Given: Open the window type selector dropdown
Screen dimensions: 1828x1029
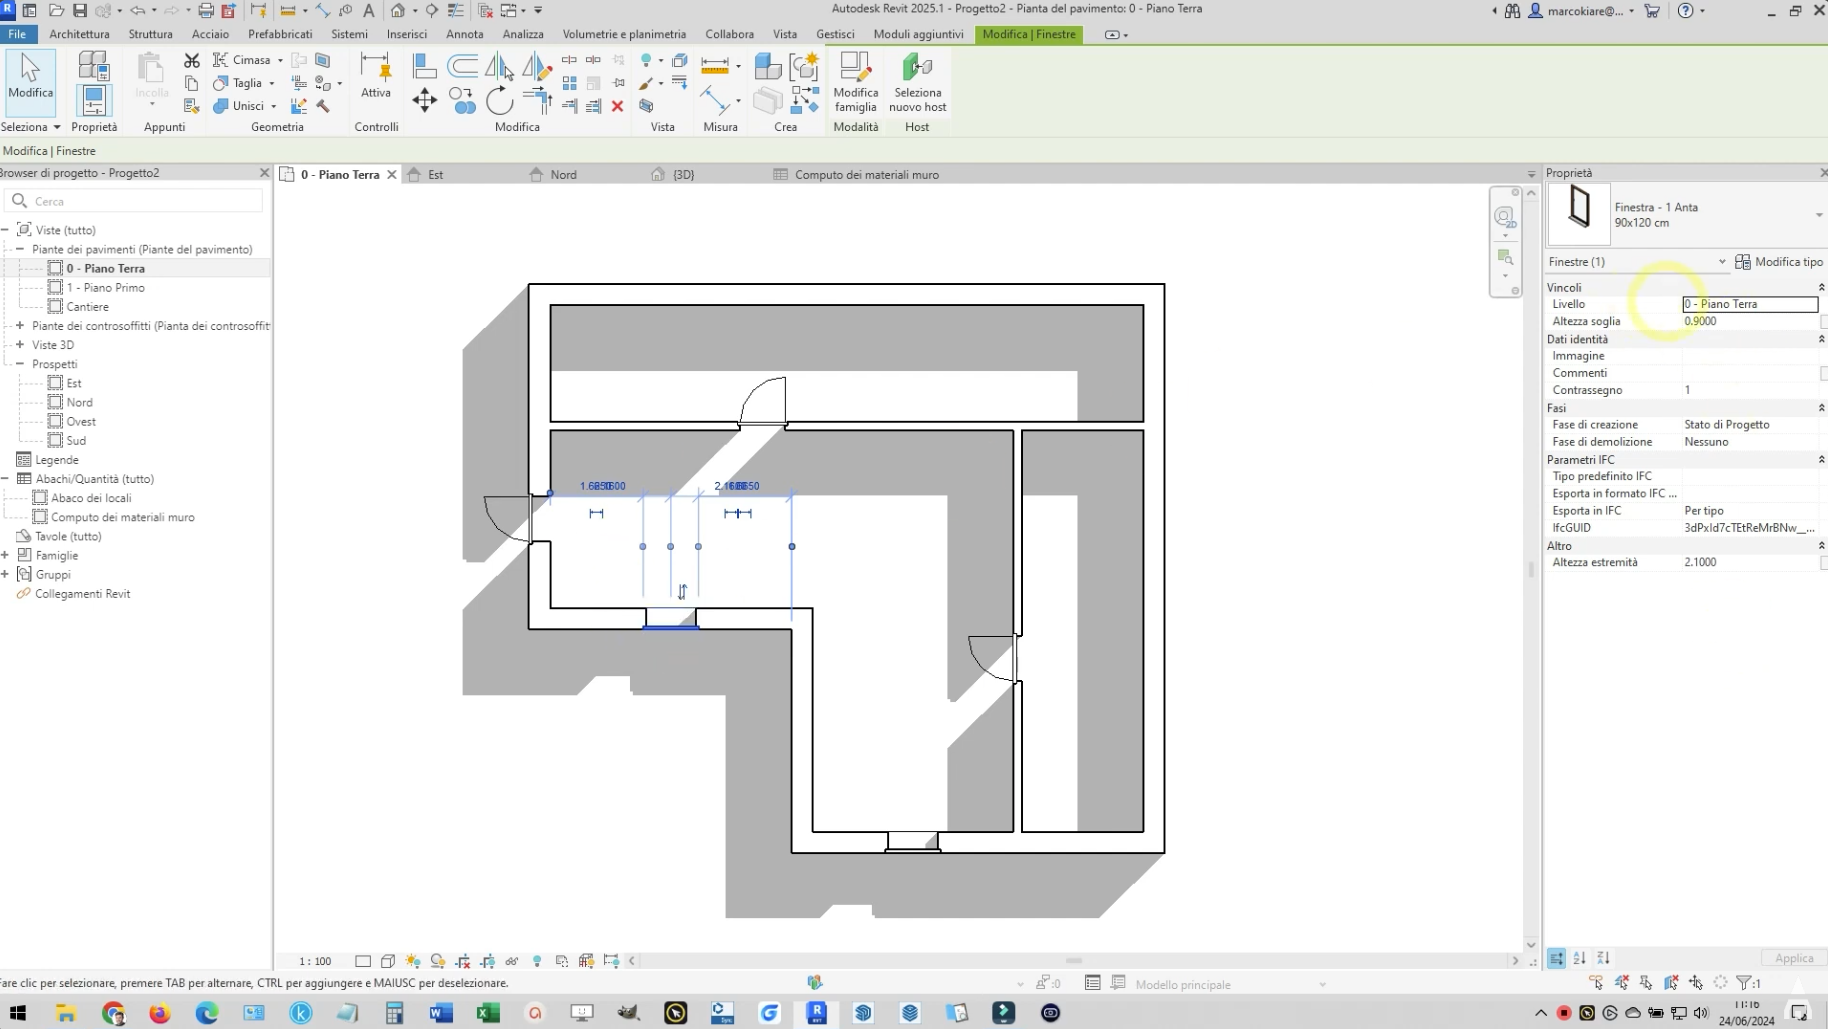Looking at the screenshot, I should click(x=1817, y=215).
